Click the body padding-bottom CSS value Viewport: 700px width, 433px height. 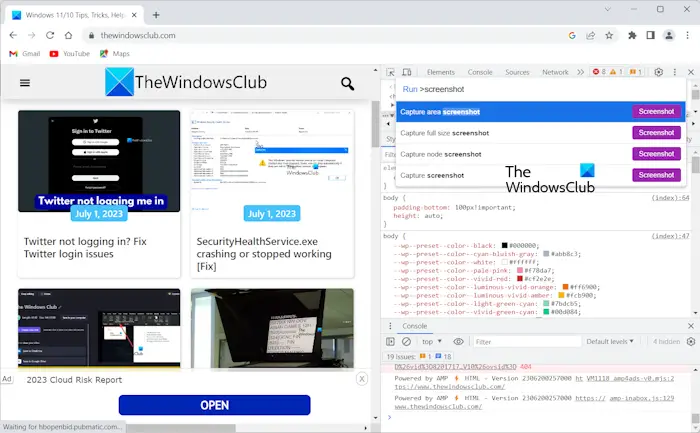coord(485,208)
